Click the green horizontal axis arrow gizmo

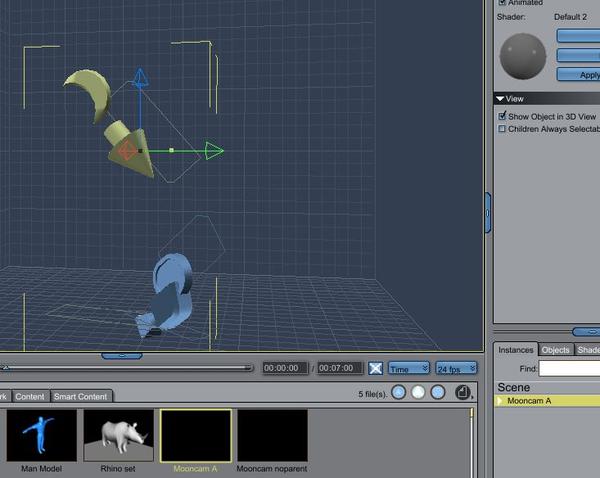point(214,151)
